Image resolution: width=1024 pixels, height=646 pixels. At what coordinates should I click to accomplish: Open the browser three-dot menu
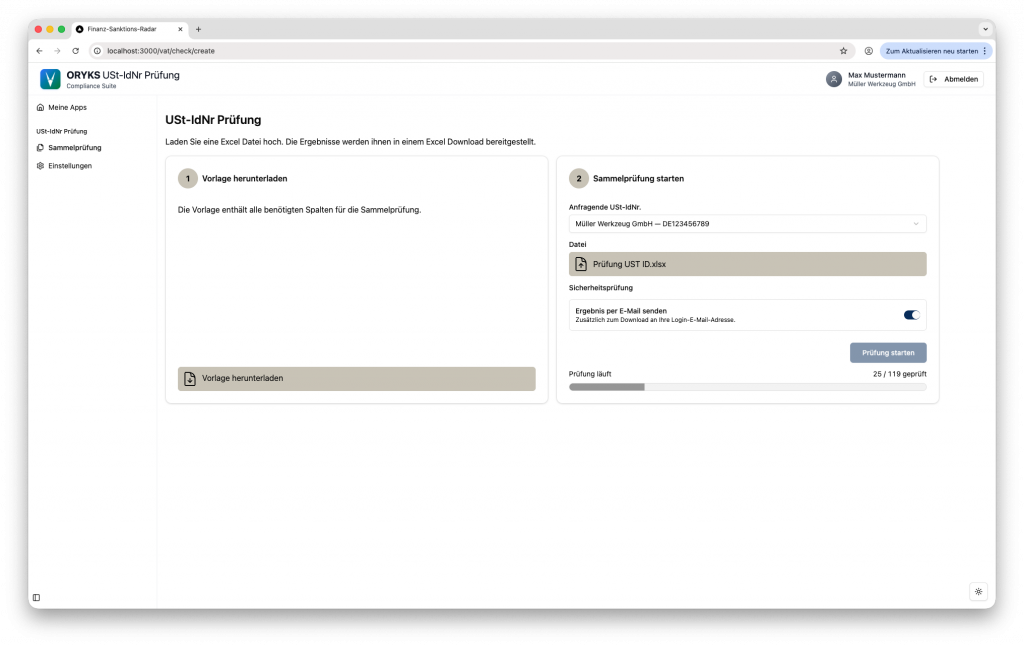pyautogui.click(x=985, y=50)
